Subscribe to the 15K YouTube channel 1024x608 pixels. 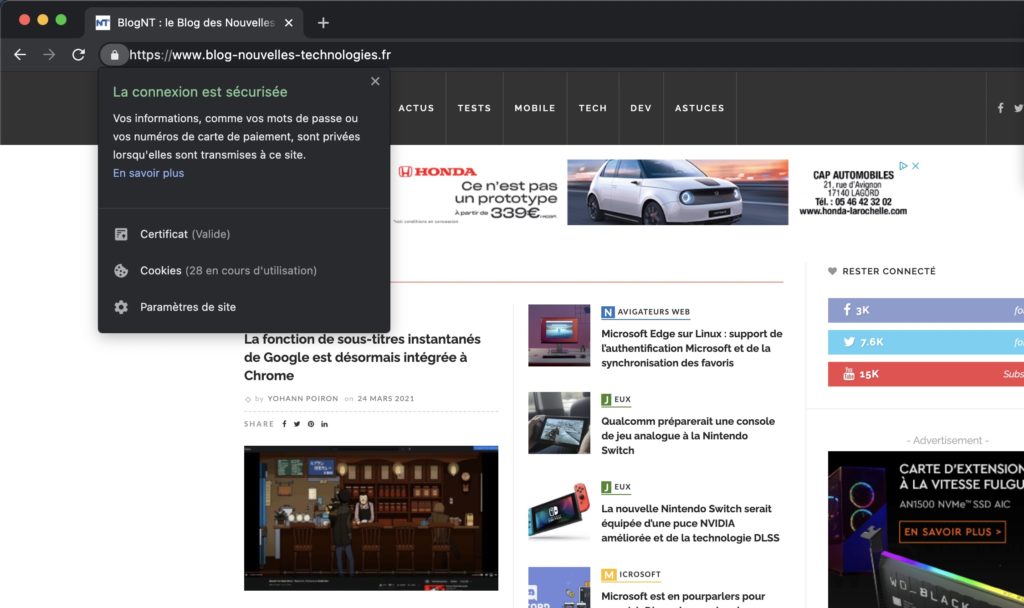(x=929, y=373)
